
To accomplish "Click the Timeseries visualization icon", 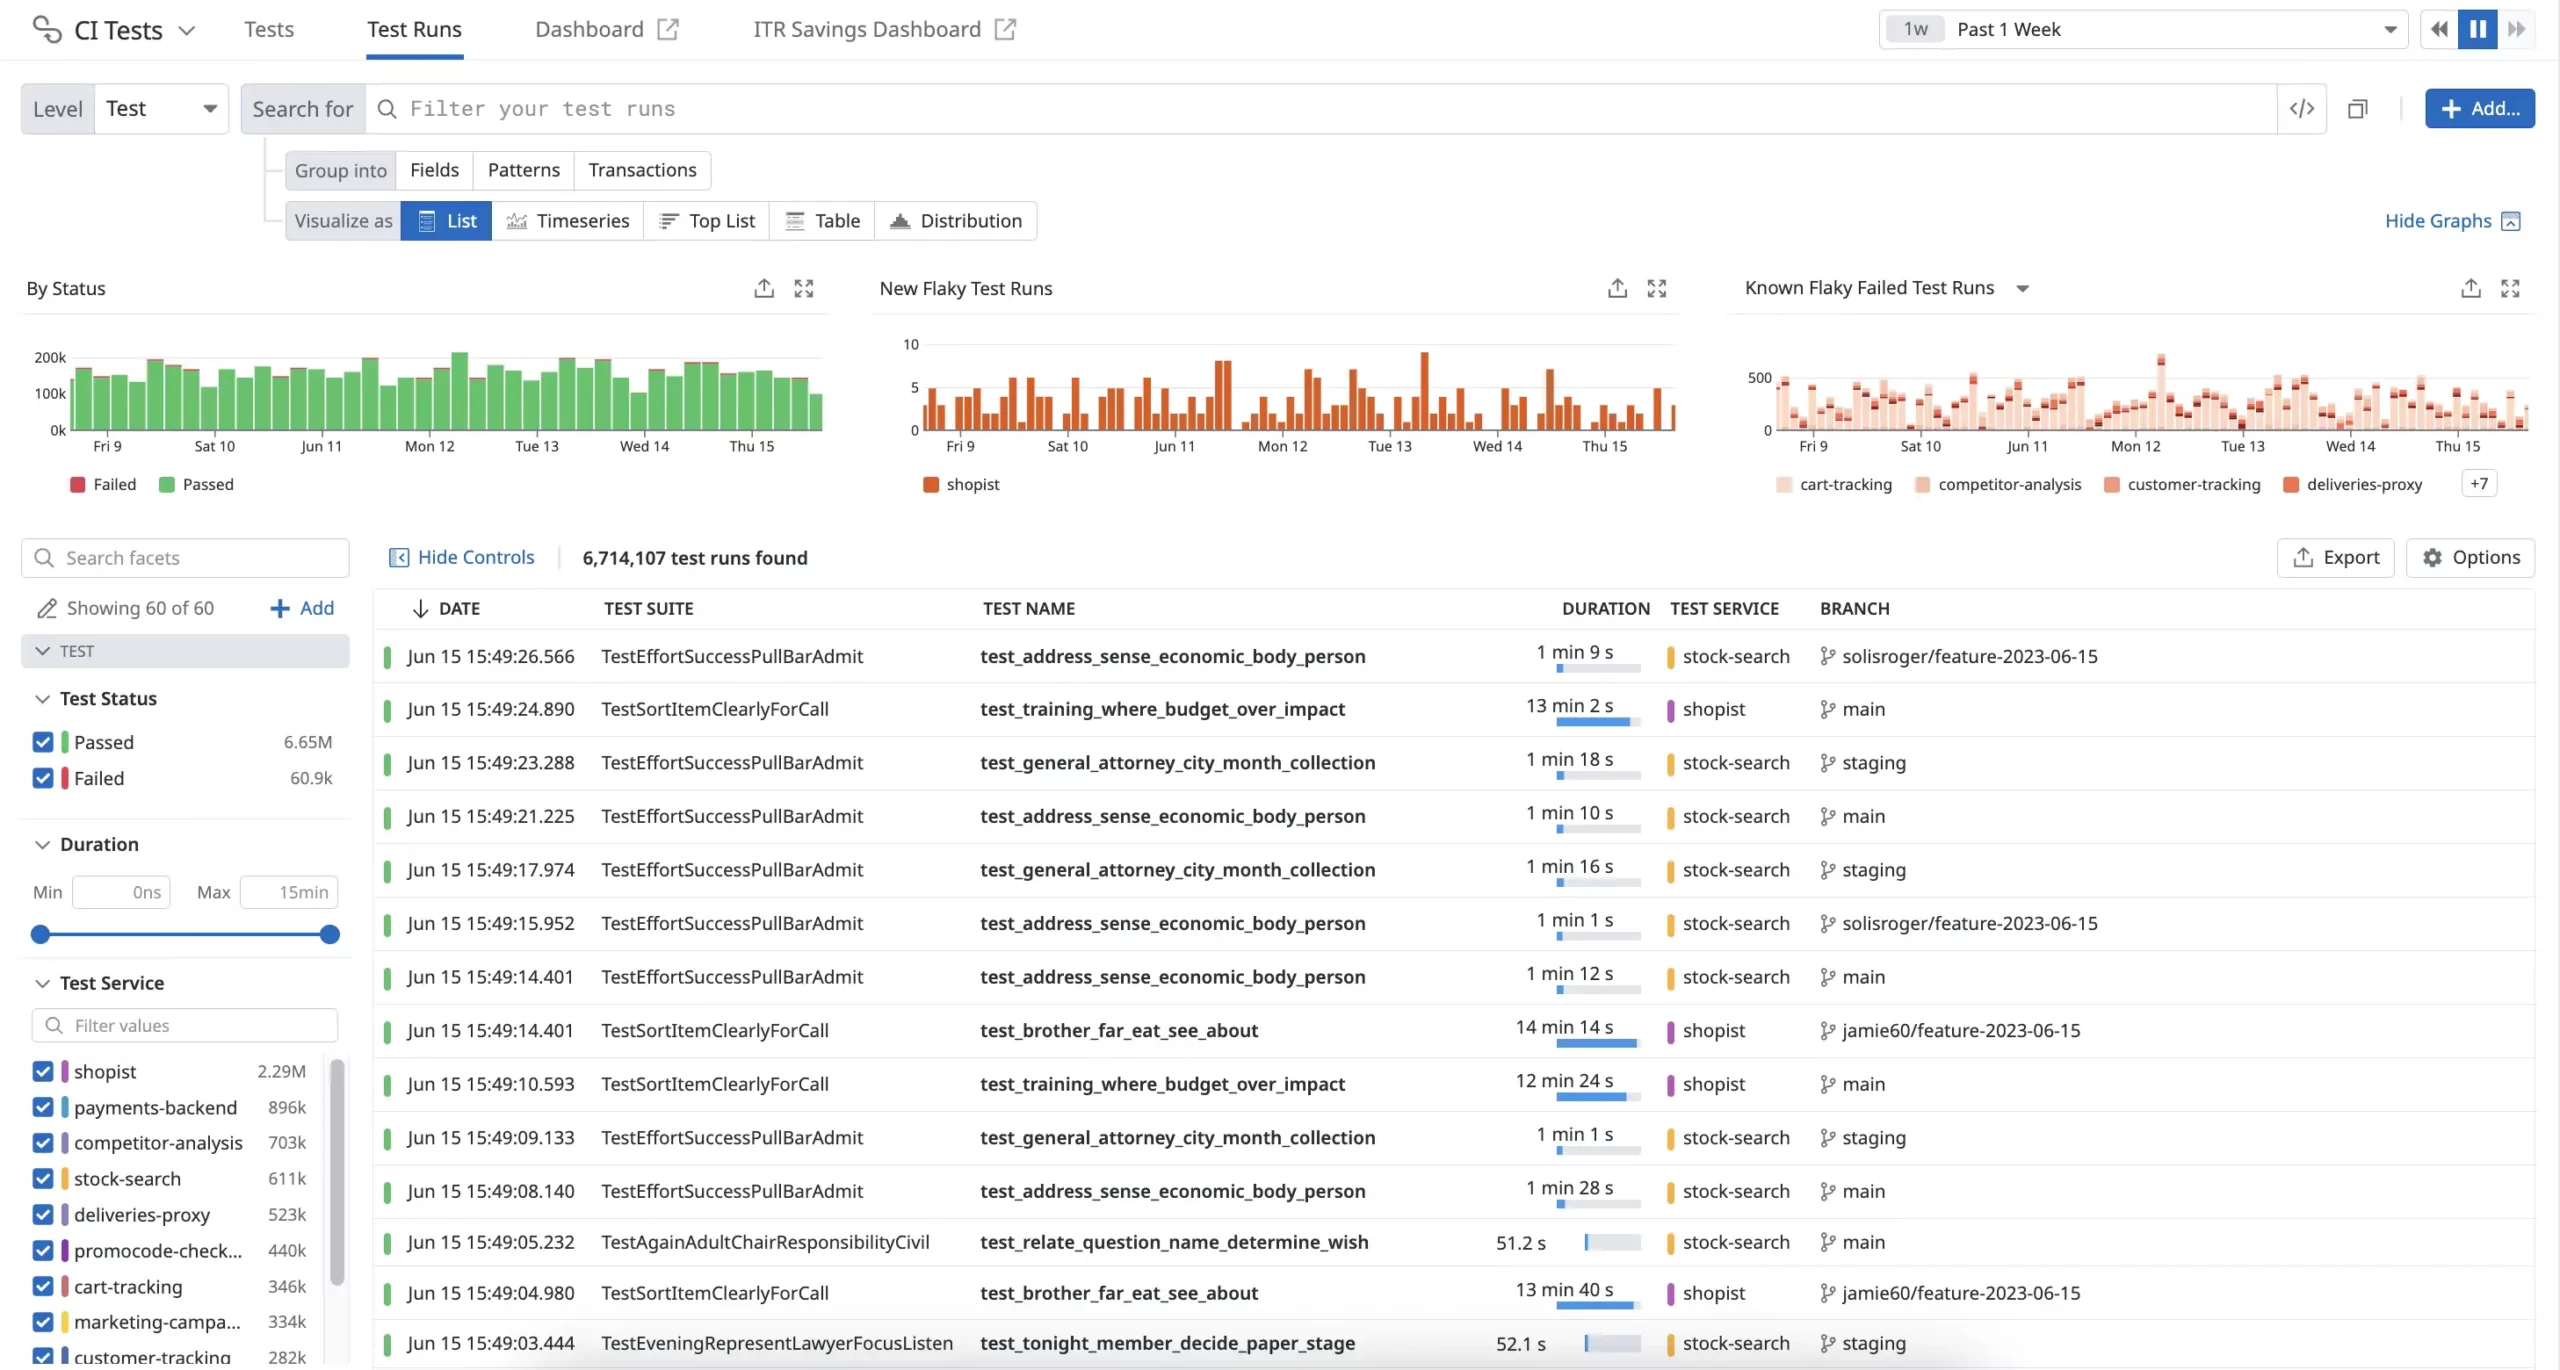I will click(x=517, y=221).
